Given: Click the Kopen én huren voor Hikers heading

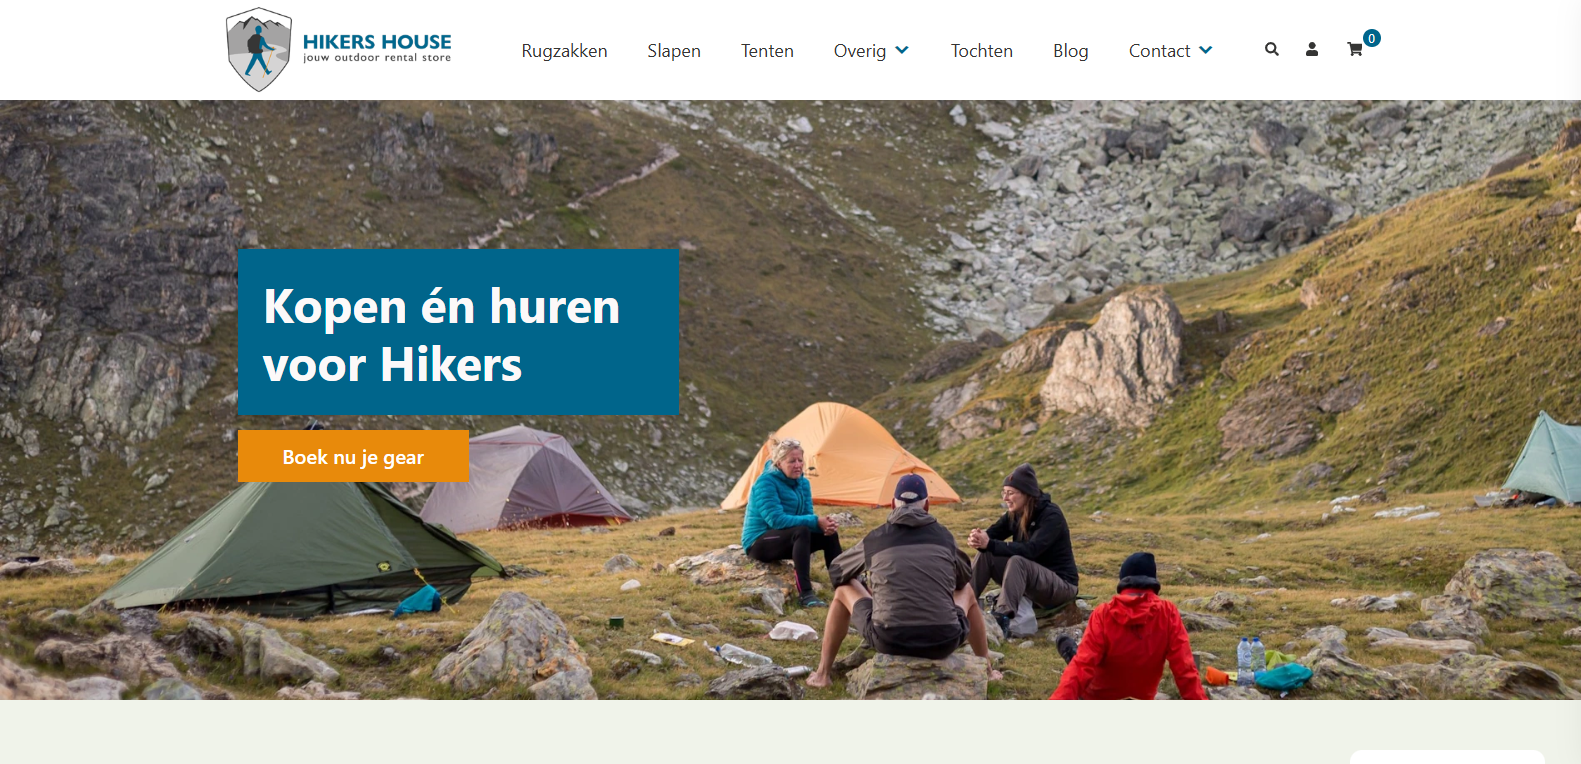Looking at the screenshot, I should point(442,335).
